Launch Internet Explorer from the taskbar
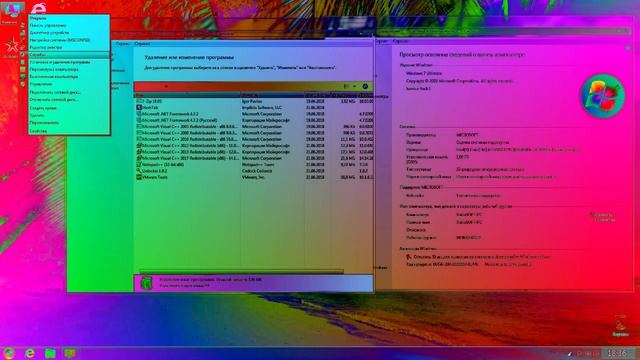The image size is (640, 360). (29, 353)
